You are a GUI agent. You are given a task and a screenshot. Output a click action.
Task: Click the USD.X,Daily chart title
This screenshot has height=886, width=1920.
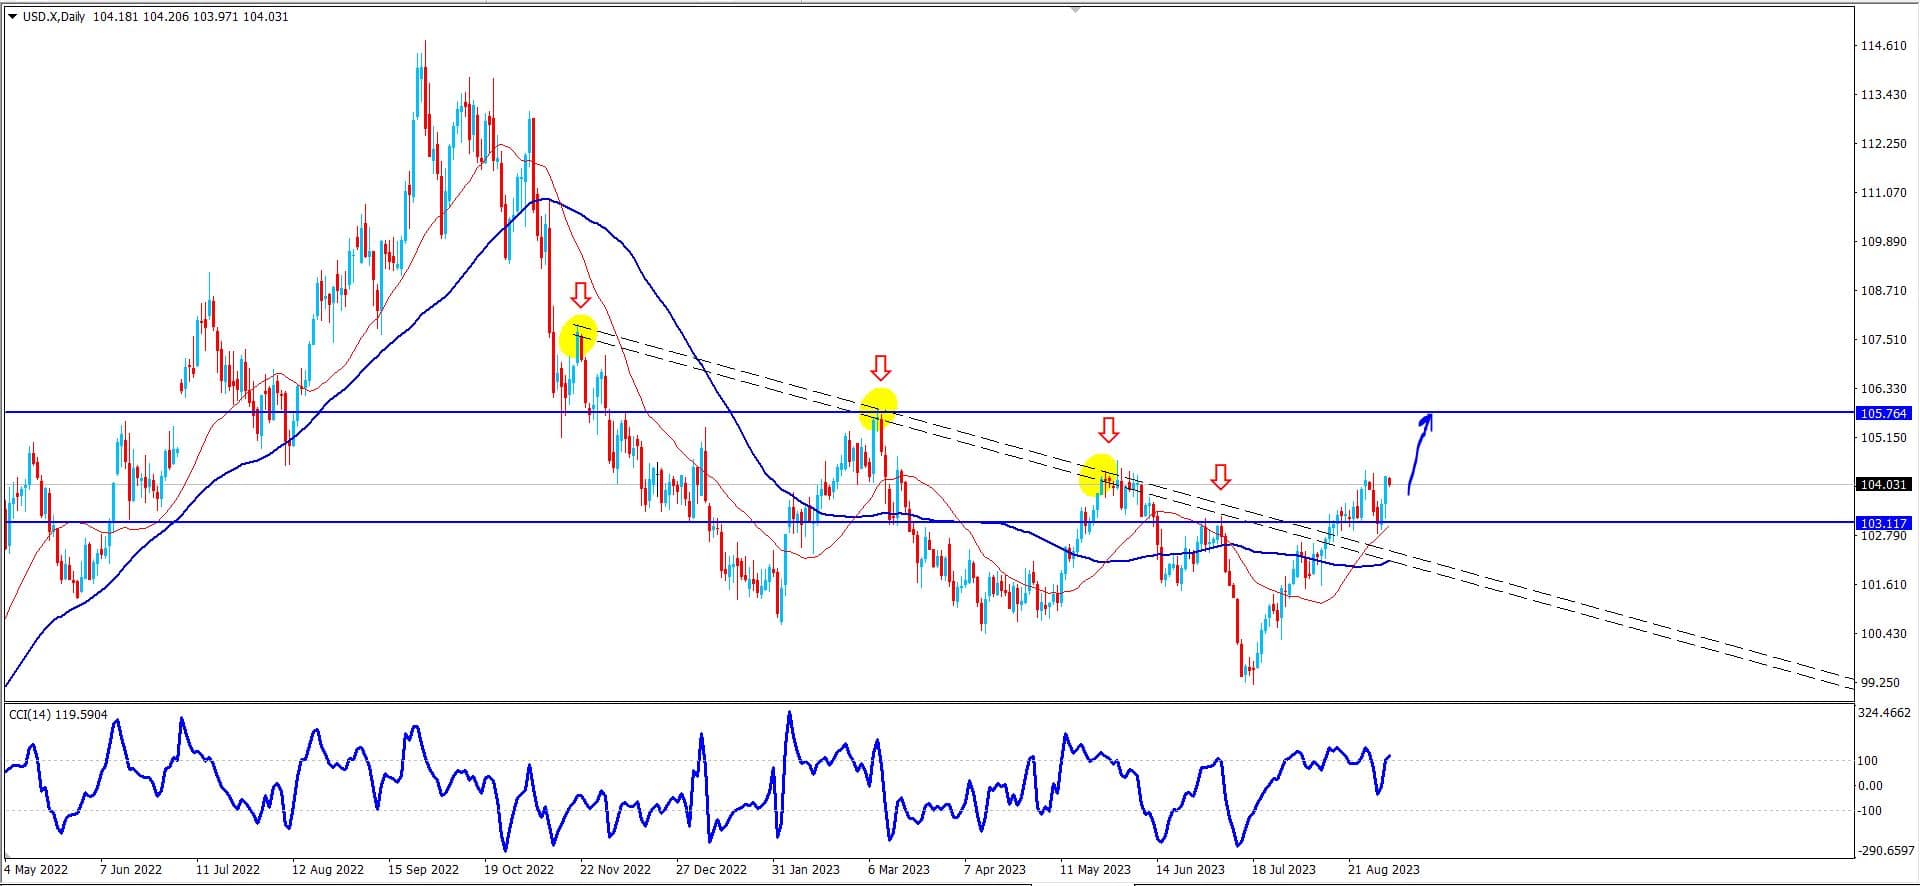tap(54, 16)
